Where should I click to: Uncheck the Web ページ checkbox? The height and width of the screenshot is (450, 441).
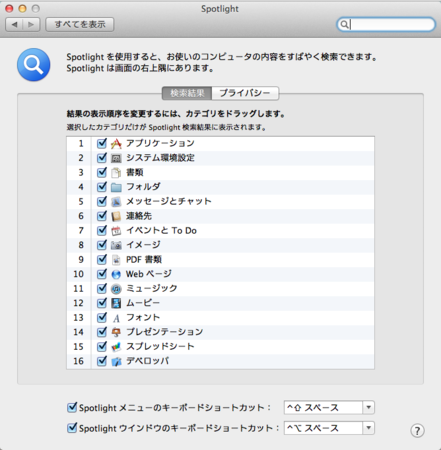click(102, 274)
